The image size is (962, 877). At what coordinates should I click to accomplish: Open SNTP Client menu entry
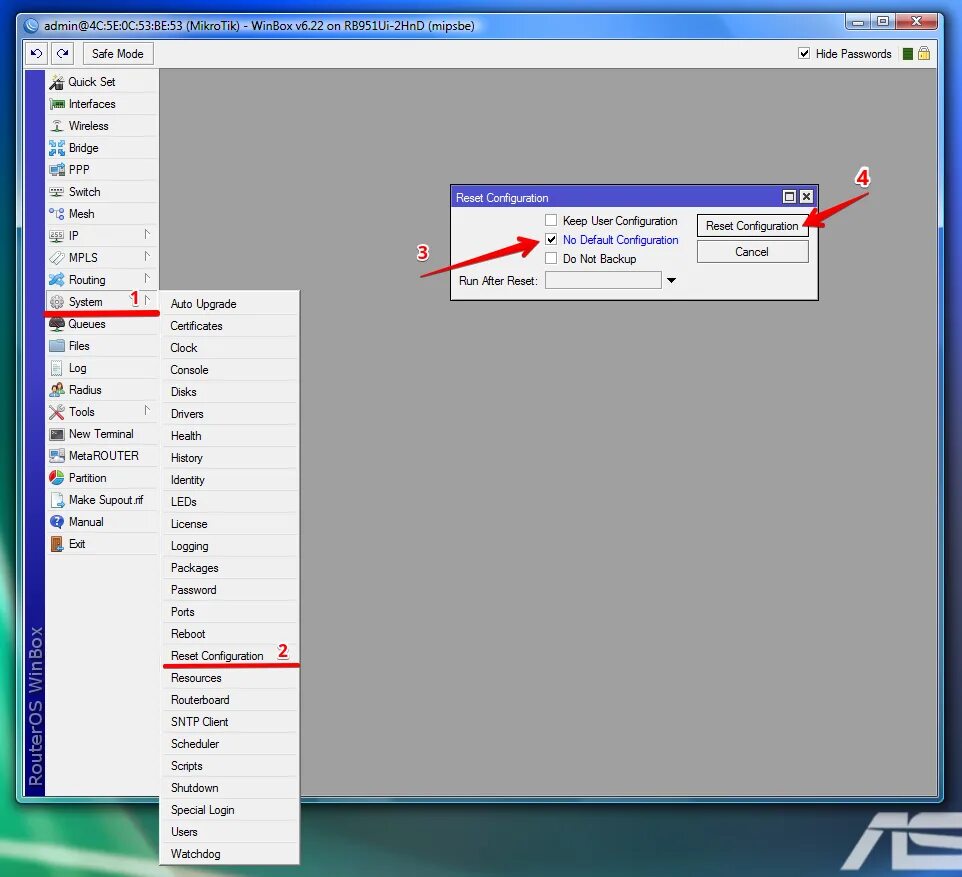[229, 722]
